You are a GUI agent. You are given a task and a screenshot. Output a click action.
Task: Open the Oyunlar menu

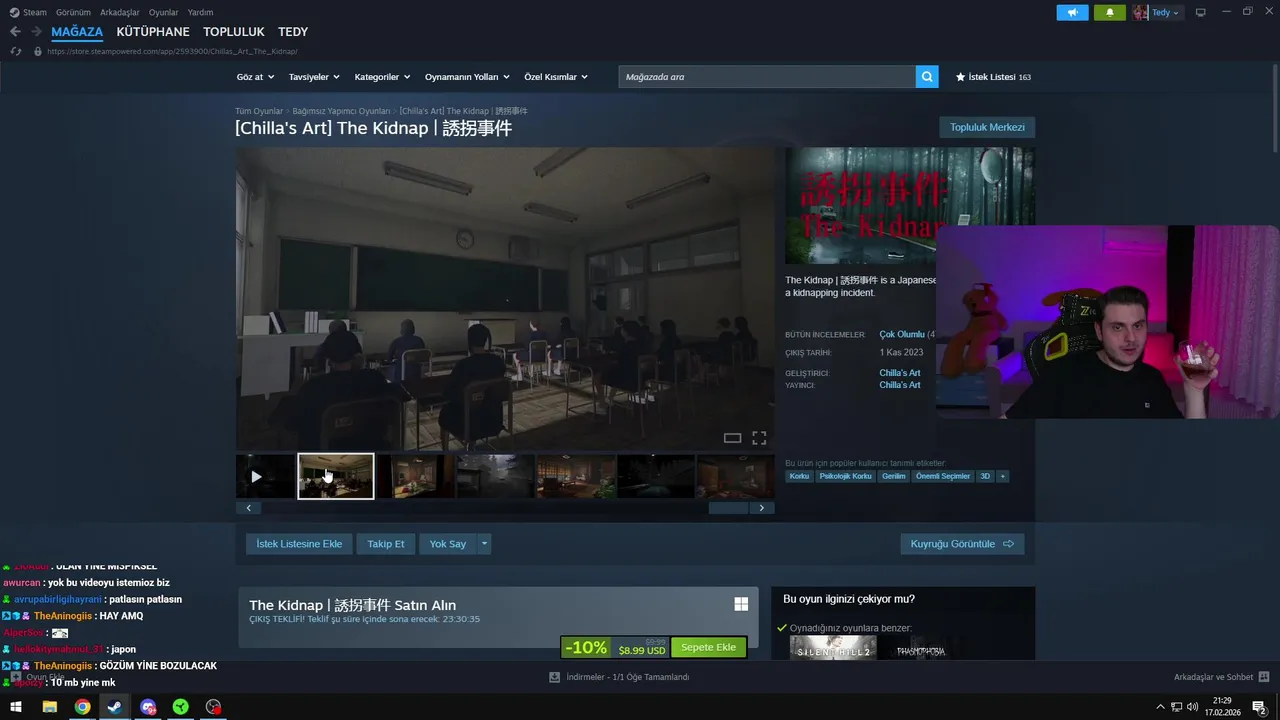(x=163, y=12)
